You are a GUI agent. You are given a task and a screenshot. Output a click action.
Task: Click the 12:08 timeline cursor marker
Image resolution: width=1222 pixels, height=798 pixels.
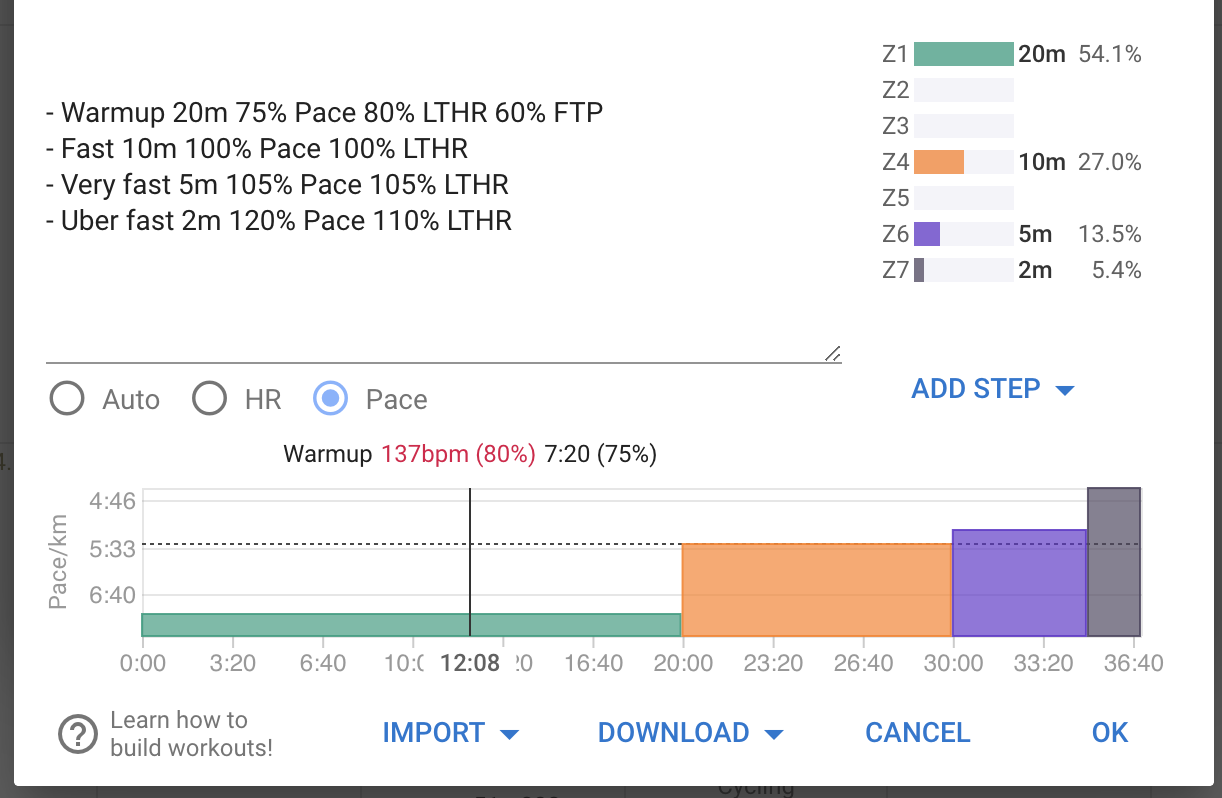[x=470, y=663]
